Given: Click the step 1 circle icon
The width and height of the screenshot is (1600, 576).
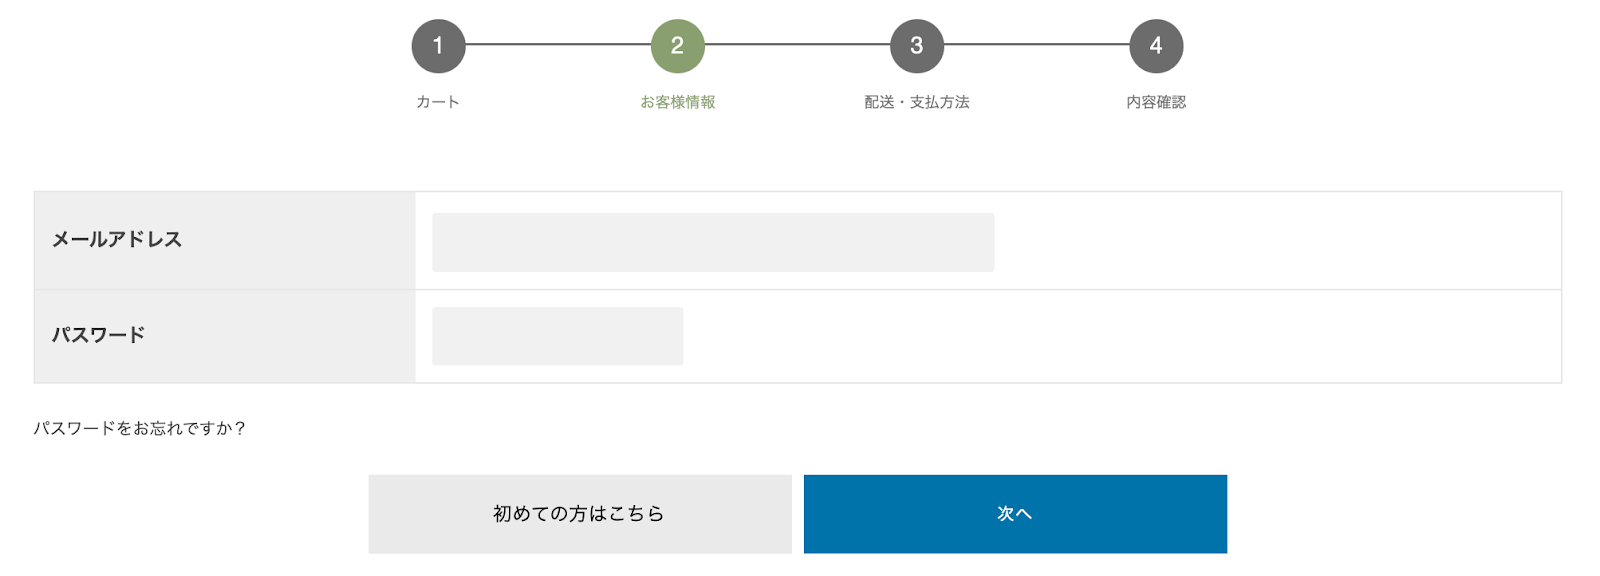Looking at the screenshot, I should point(438,46).
